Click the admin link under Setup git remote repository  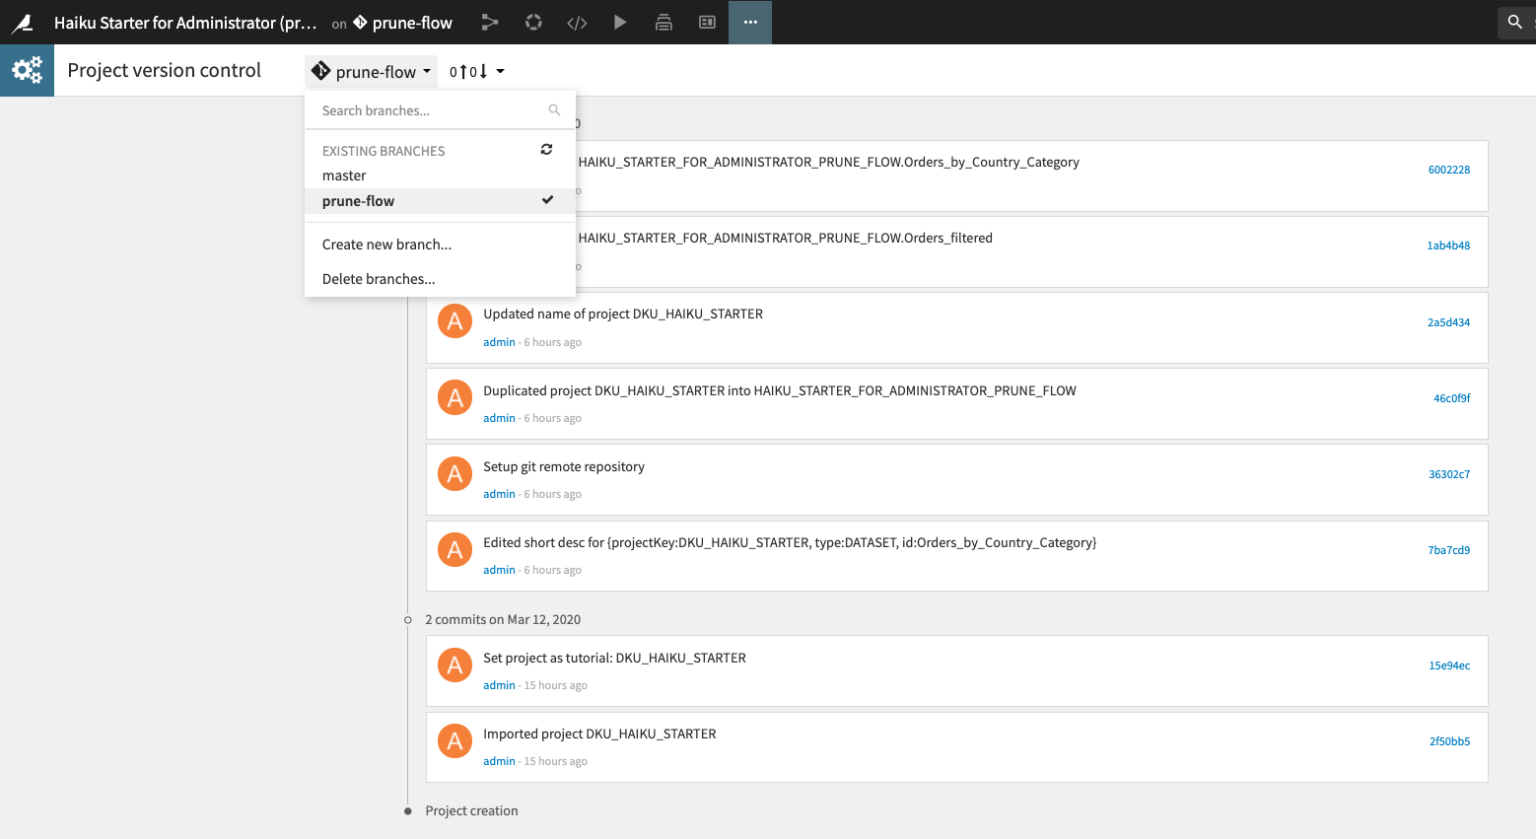pos(499,493)
